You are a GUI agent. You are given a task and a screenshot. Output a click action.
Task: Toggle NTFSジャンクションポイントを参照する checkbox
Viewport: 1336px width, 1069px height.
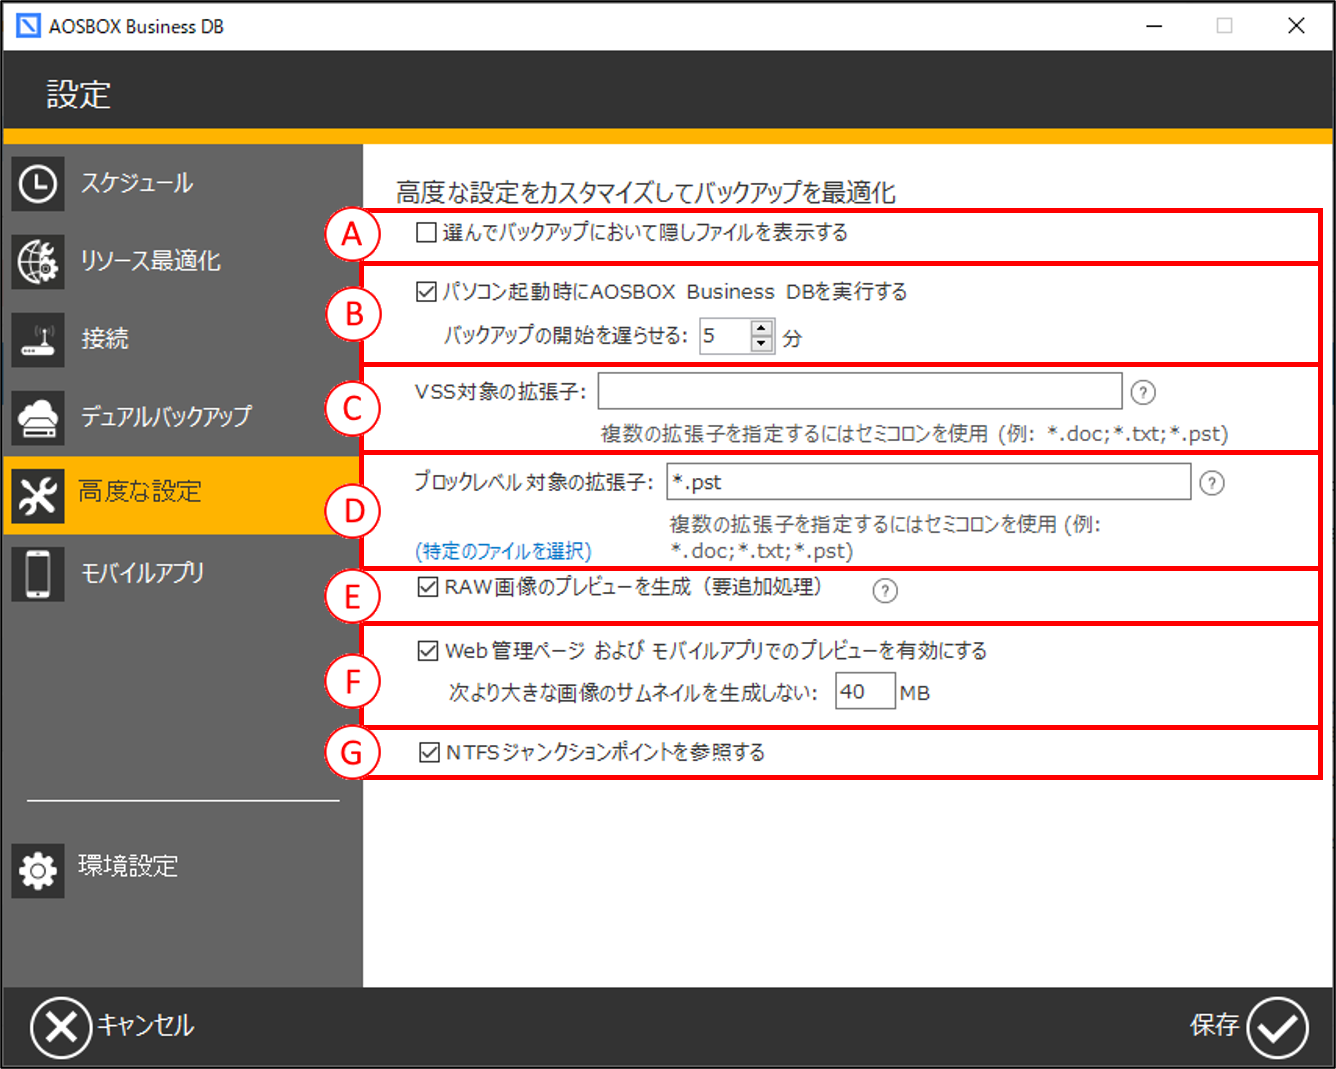429,752
